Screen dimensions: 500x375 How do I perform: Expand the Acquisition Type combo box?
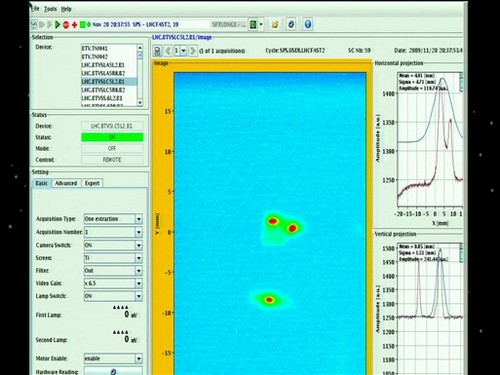(113, 219)
